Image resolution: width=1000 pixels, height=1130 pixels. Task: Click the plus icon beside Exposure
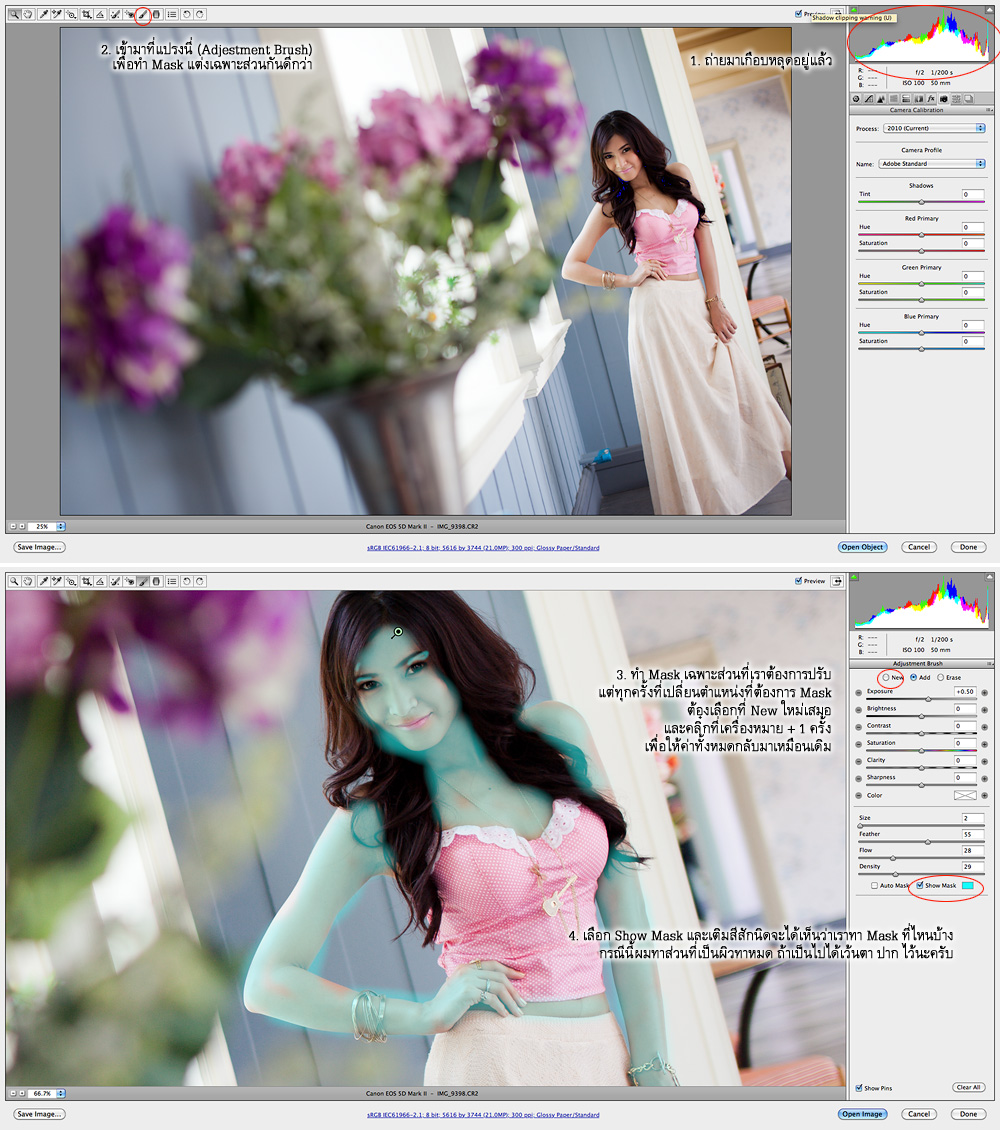(984, 692)
